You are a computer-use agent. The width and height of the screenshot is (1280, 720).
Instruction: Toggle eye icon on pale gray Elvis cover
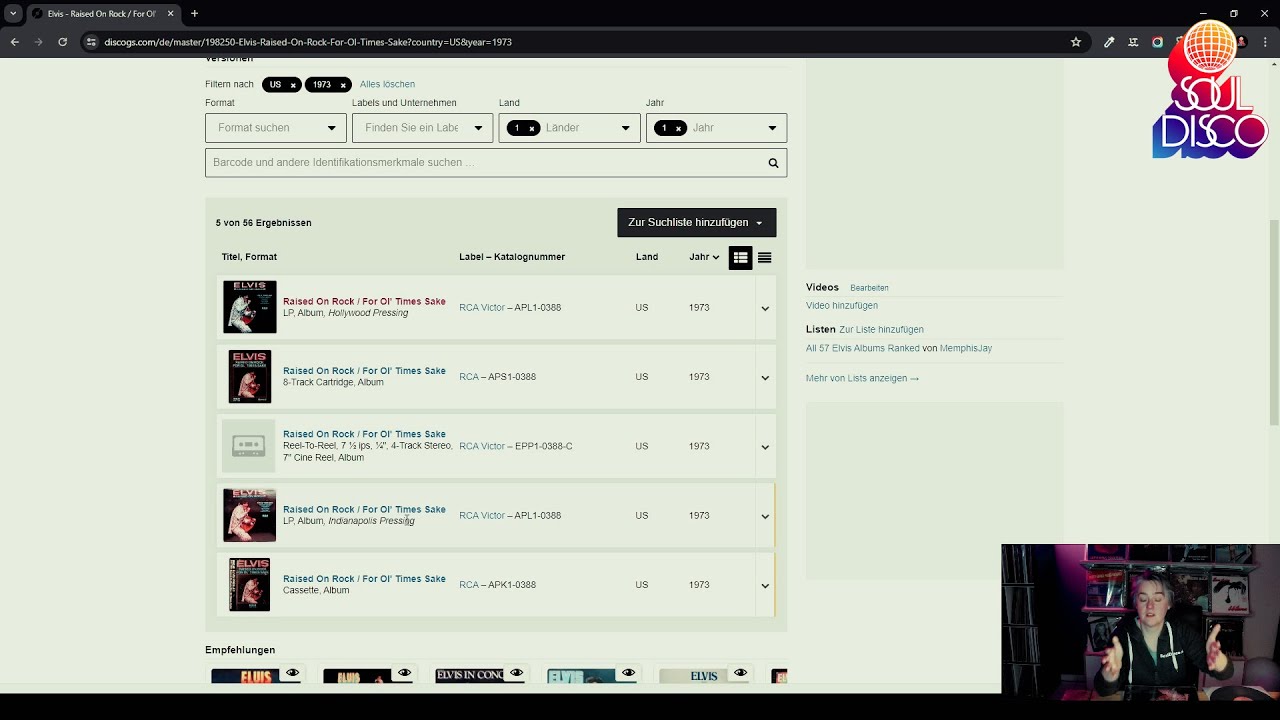[740, 673]
